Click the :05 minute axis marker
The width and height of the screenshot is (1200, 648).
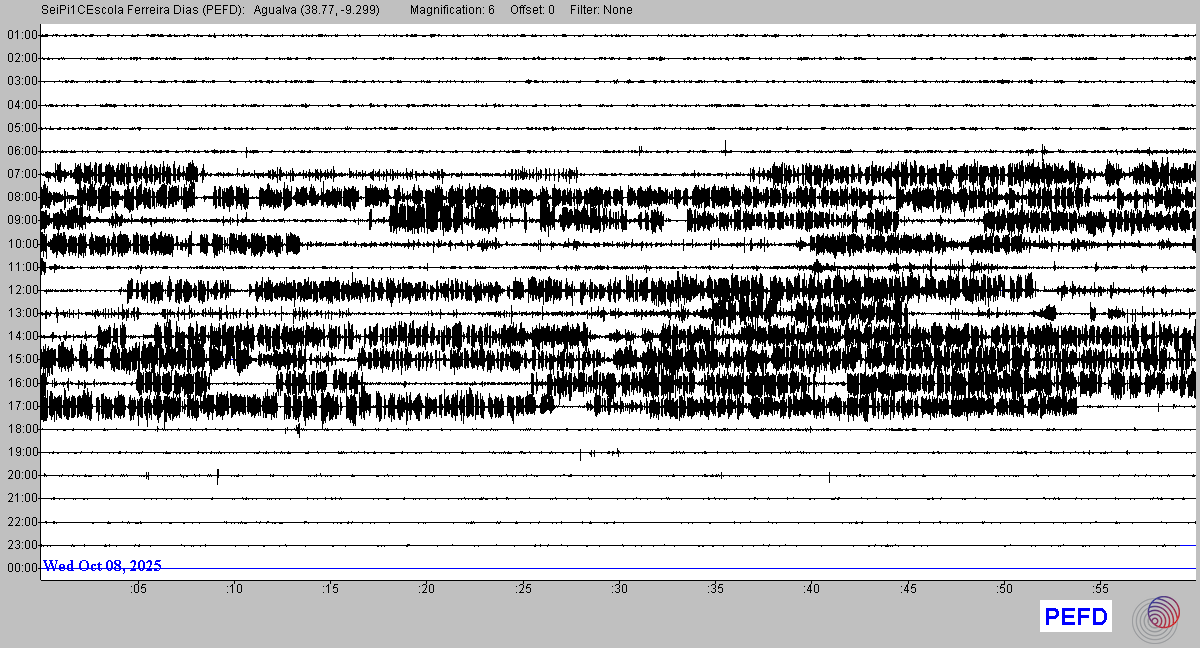(x=138, y=589)
